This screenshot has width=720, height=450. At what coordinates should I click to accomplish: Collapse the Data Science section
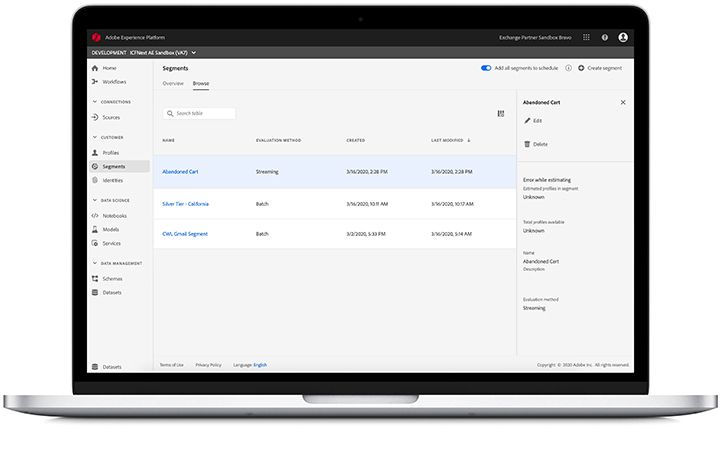[95, 200]
